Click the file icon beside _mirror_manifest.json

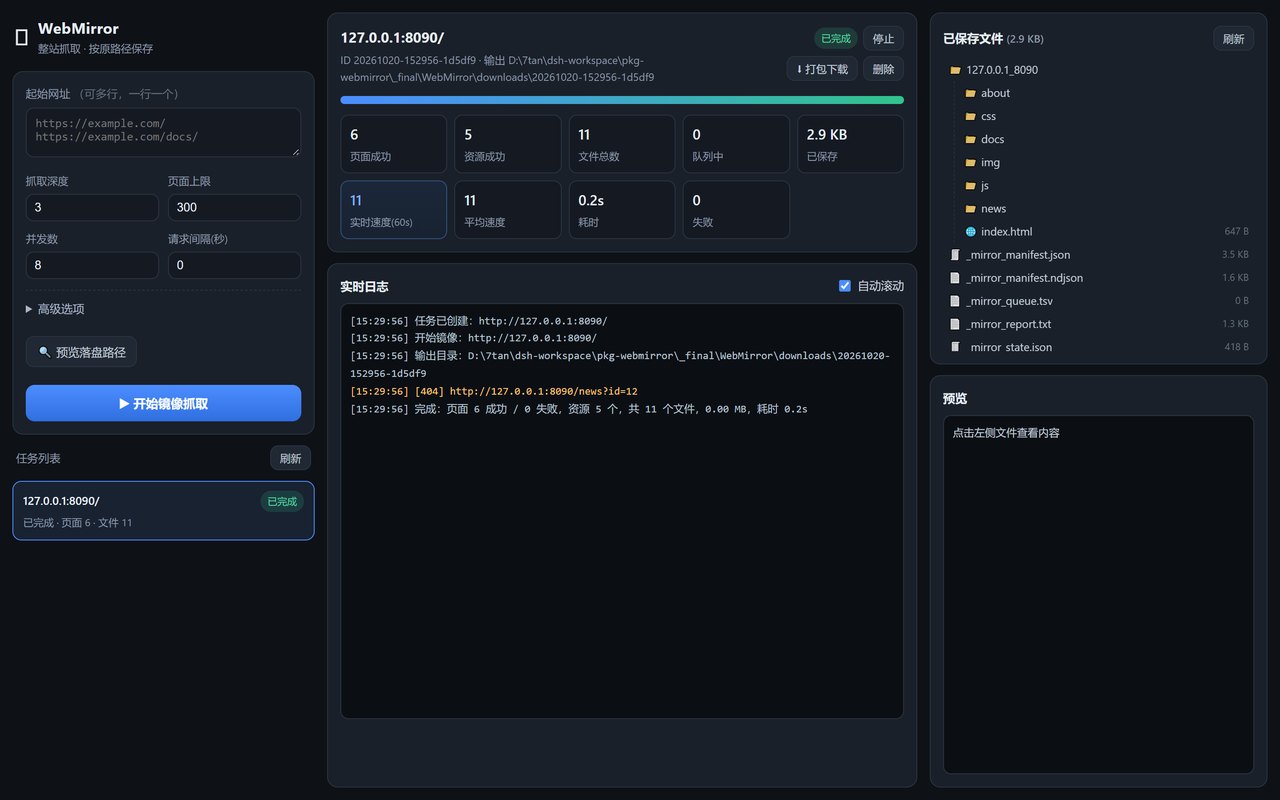pyautogui.click(x=955, y=255)
